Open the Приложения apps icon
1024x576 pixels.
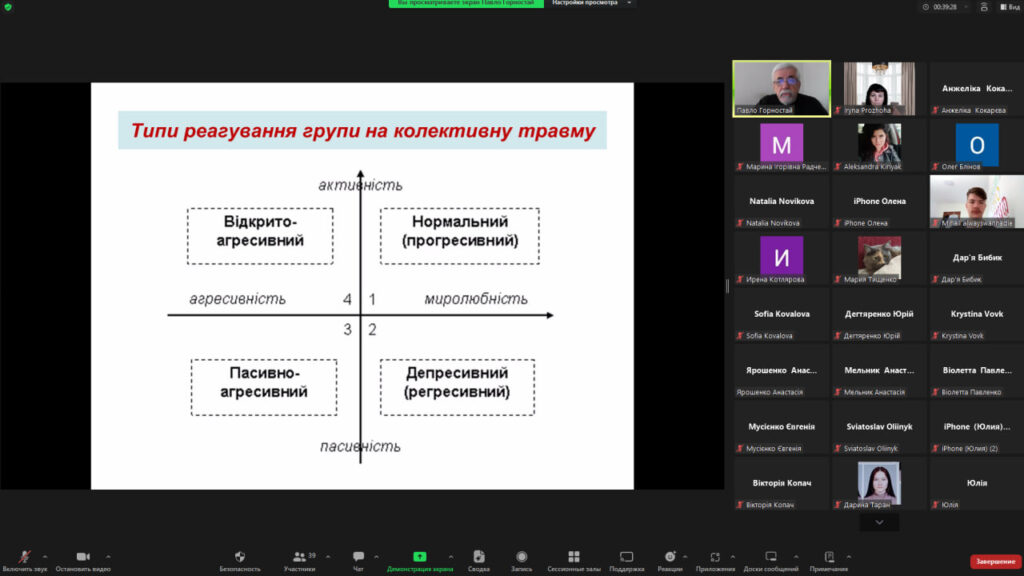coord(715,557)
